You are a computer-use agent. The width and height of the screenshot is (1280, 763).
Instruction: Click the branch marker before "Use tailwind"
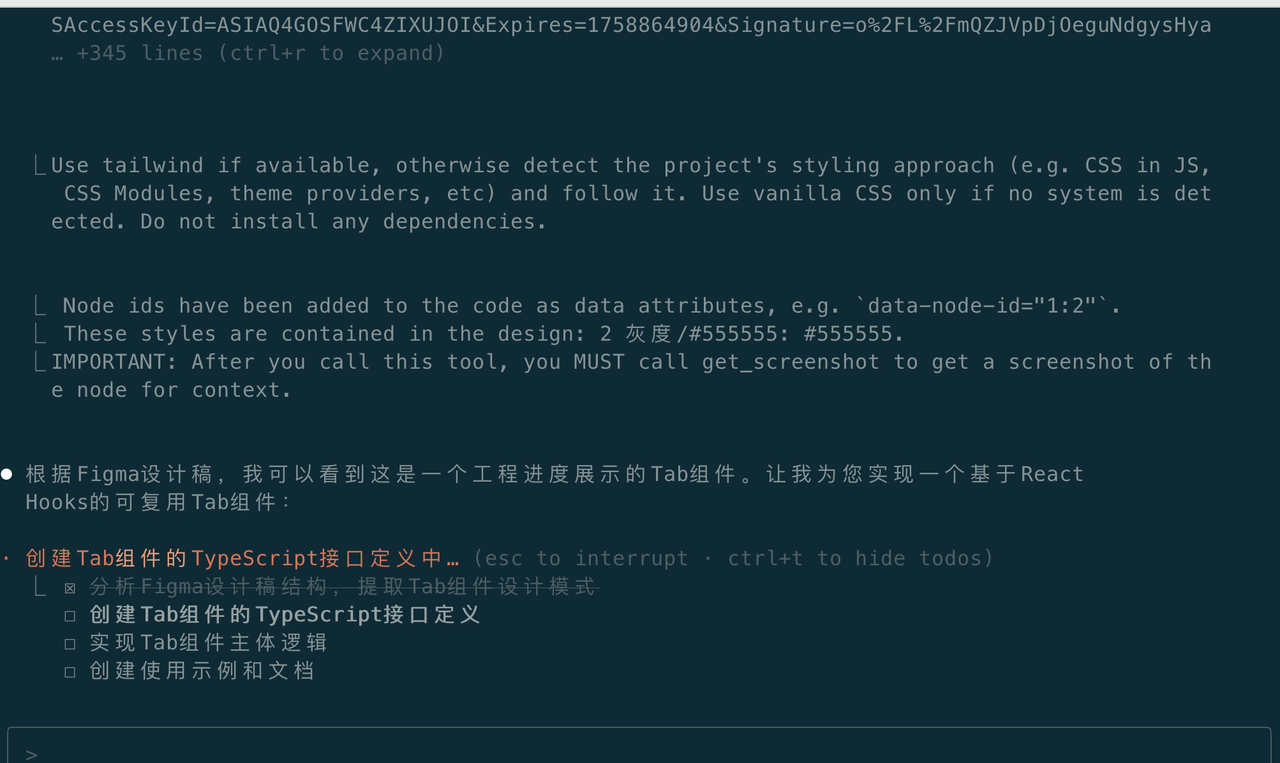[x=40, y=166]
